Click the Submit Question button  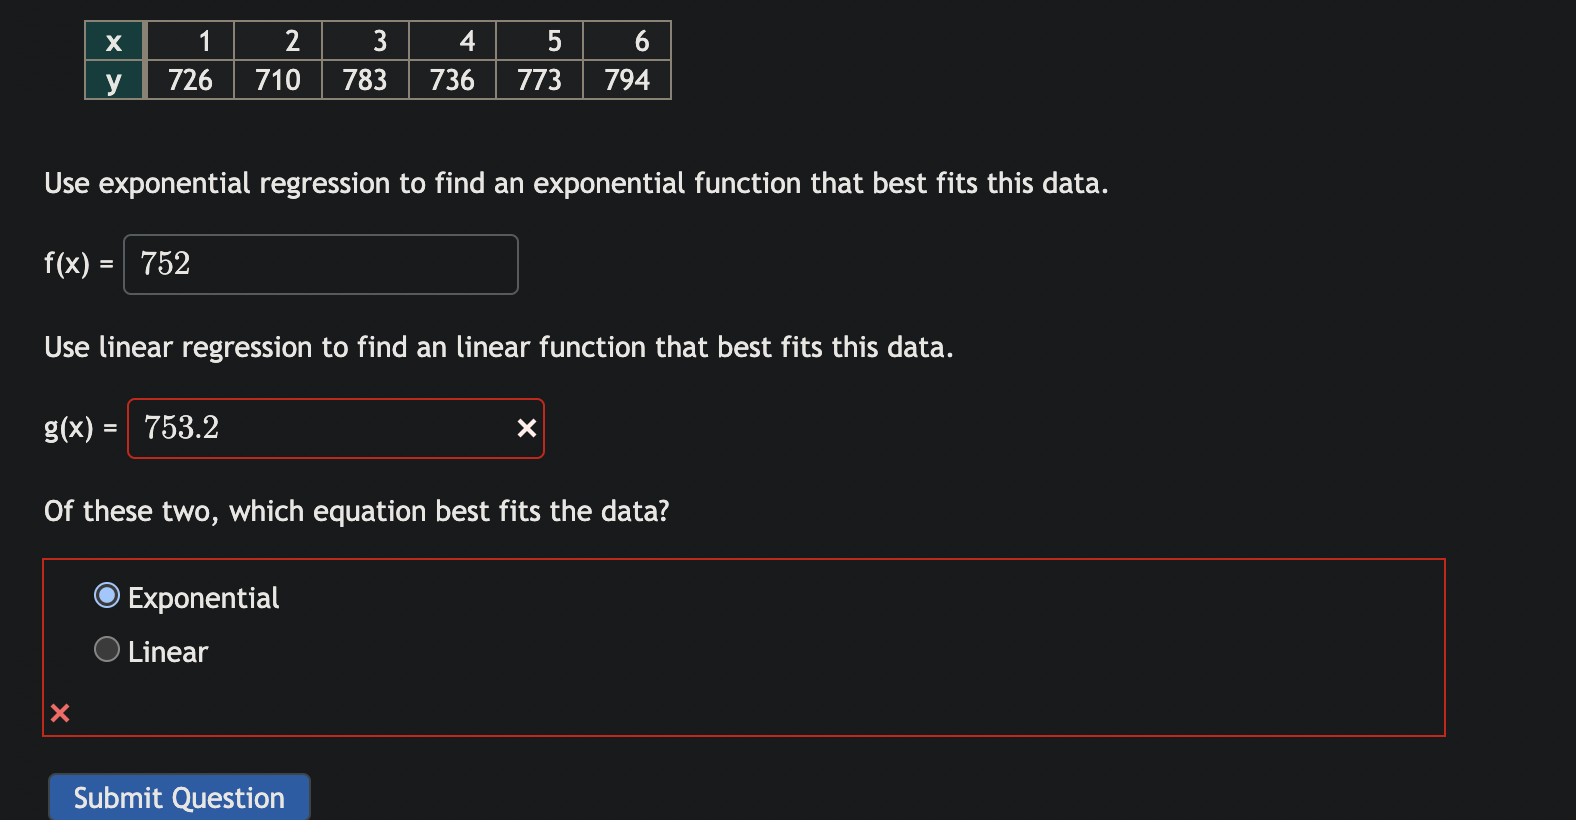[x=178, y=797]
